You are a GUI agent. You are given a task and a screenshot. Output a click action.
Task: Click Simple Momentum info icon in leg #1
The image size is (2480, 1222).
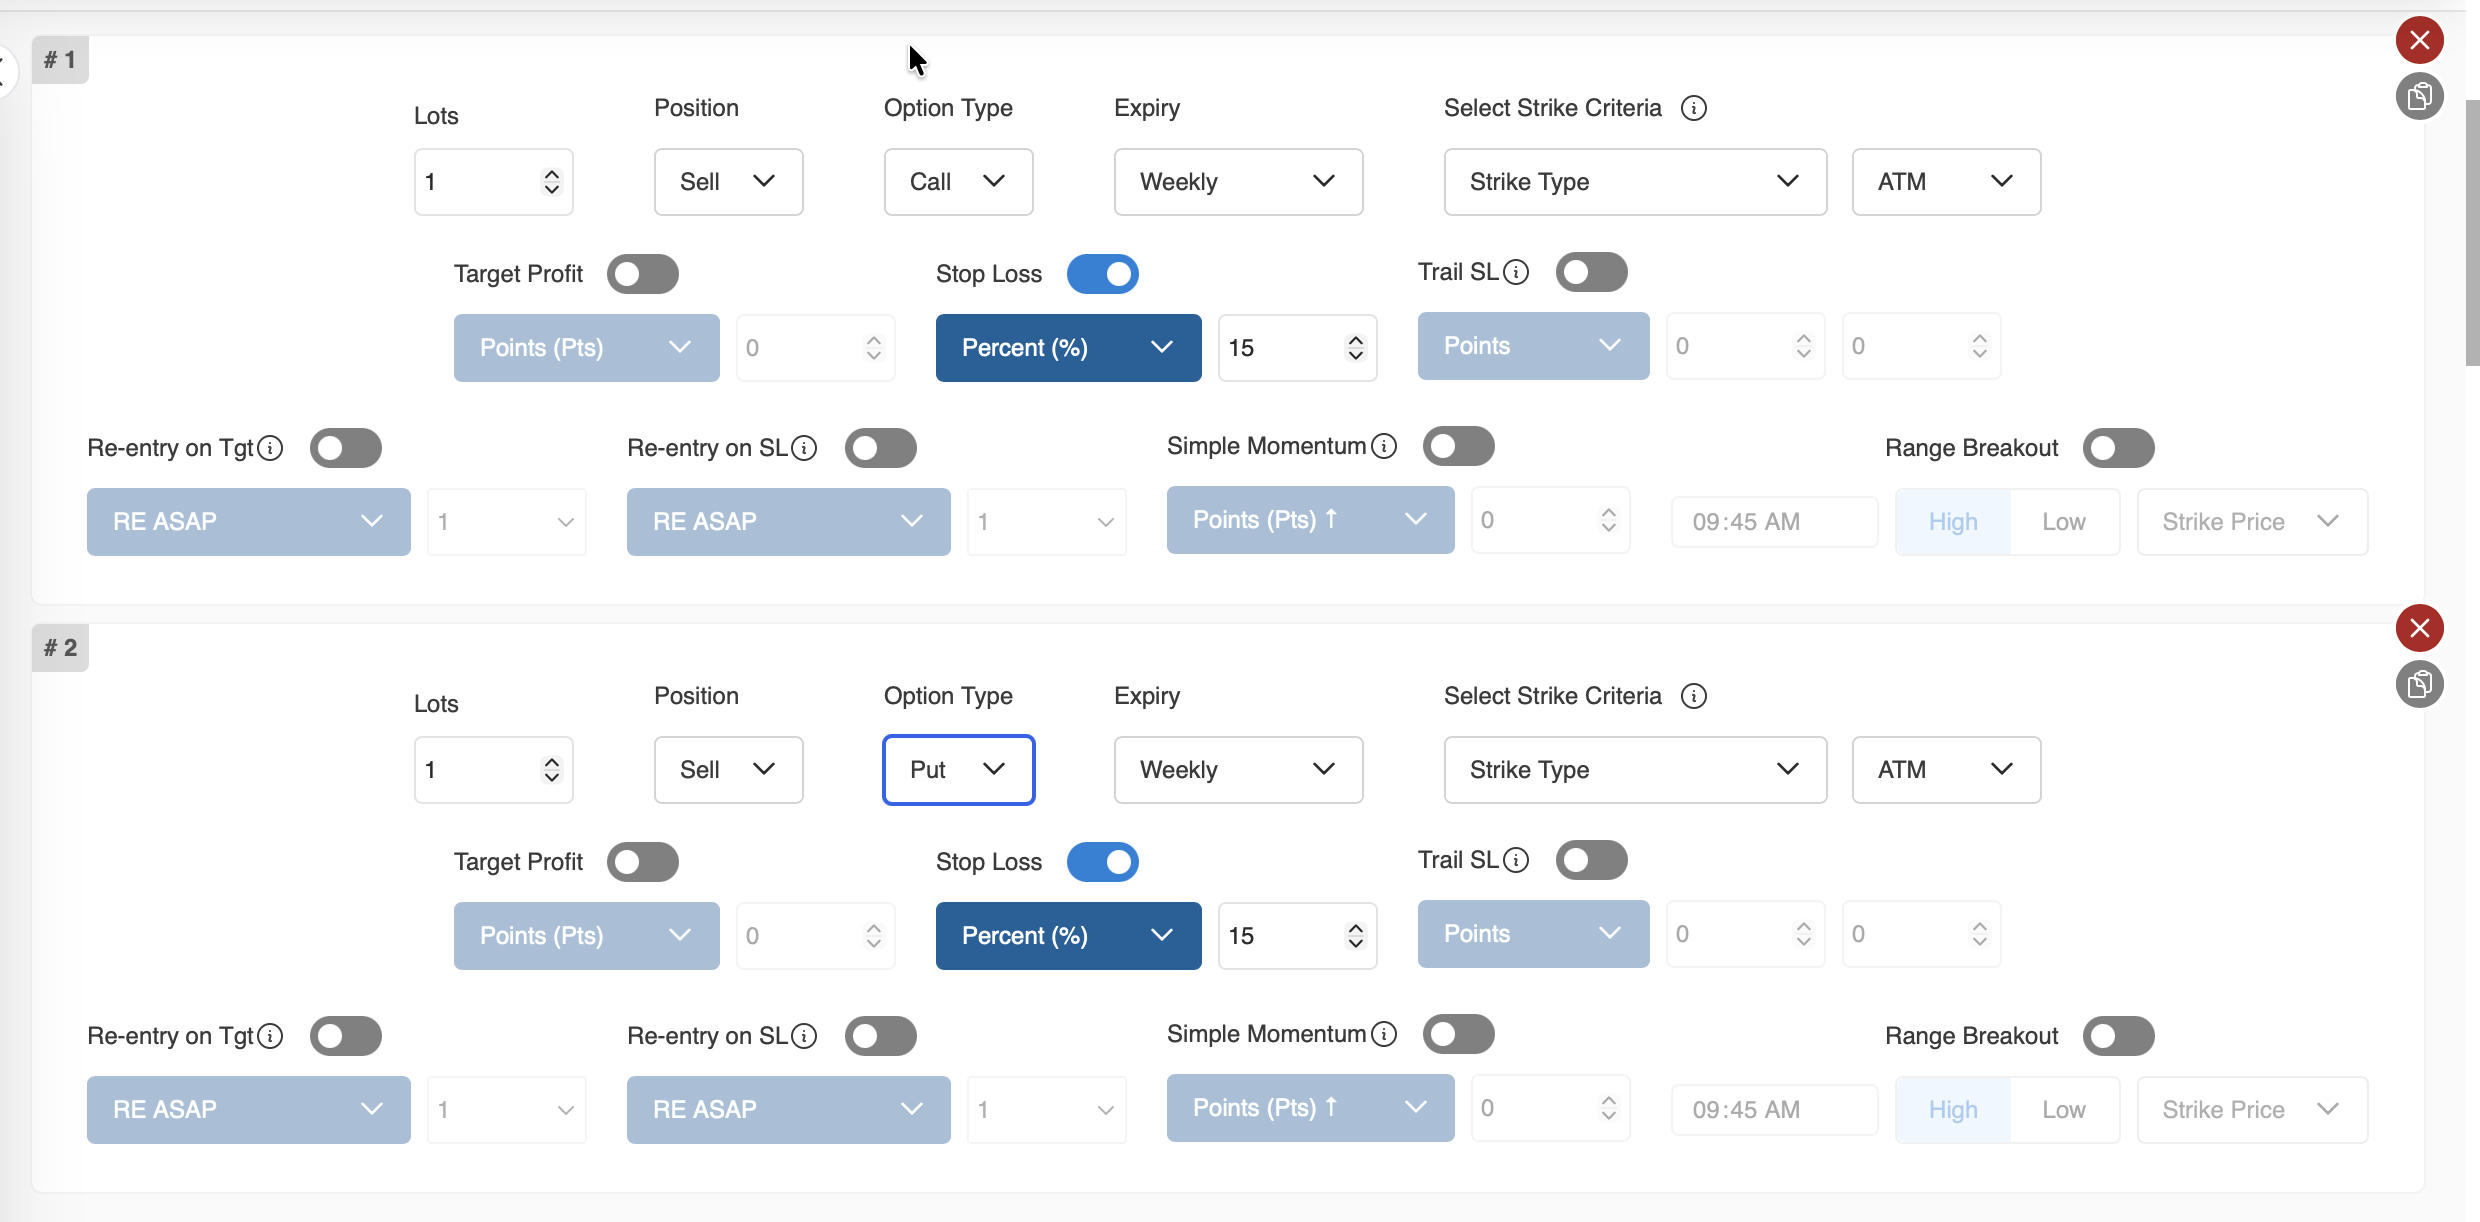(x=1384, y=446)
